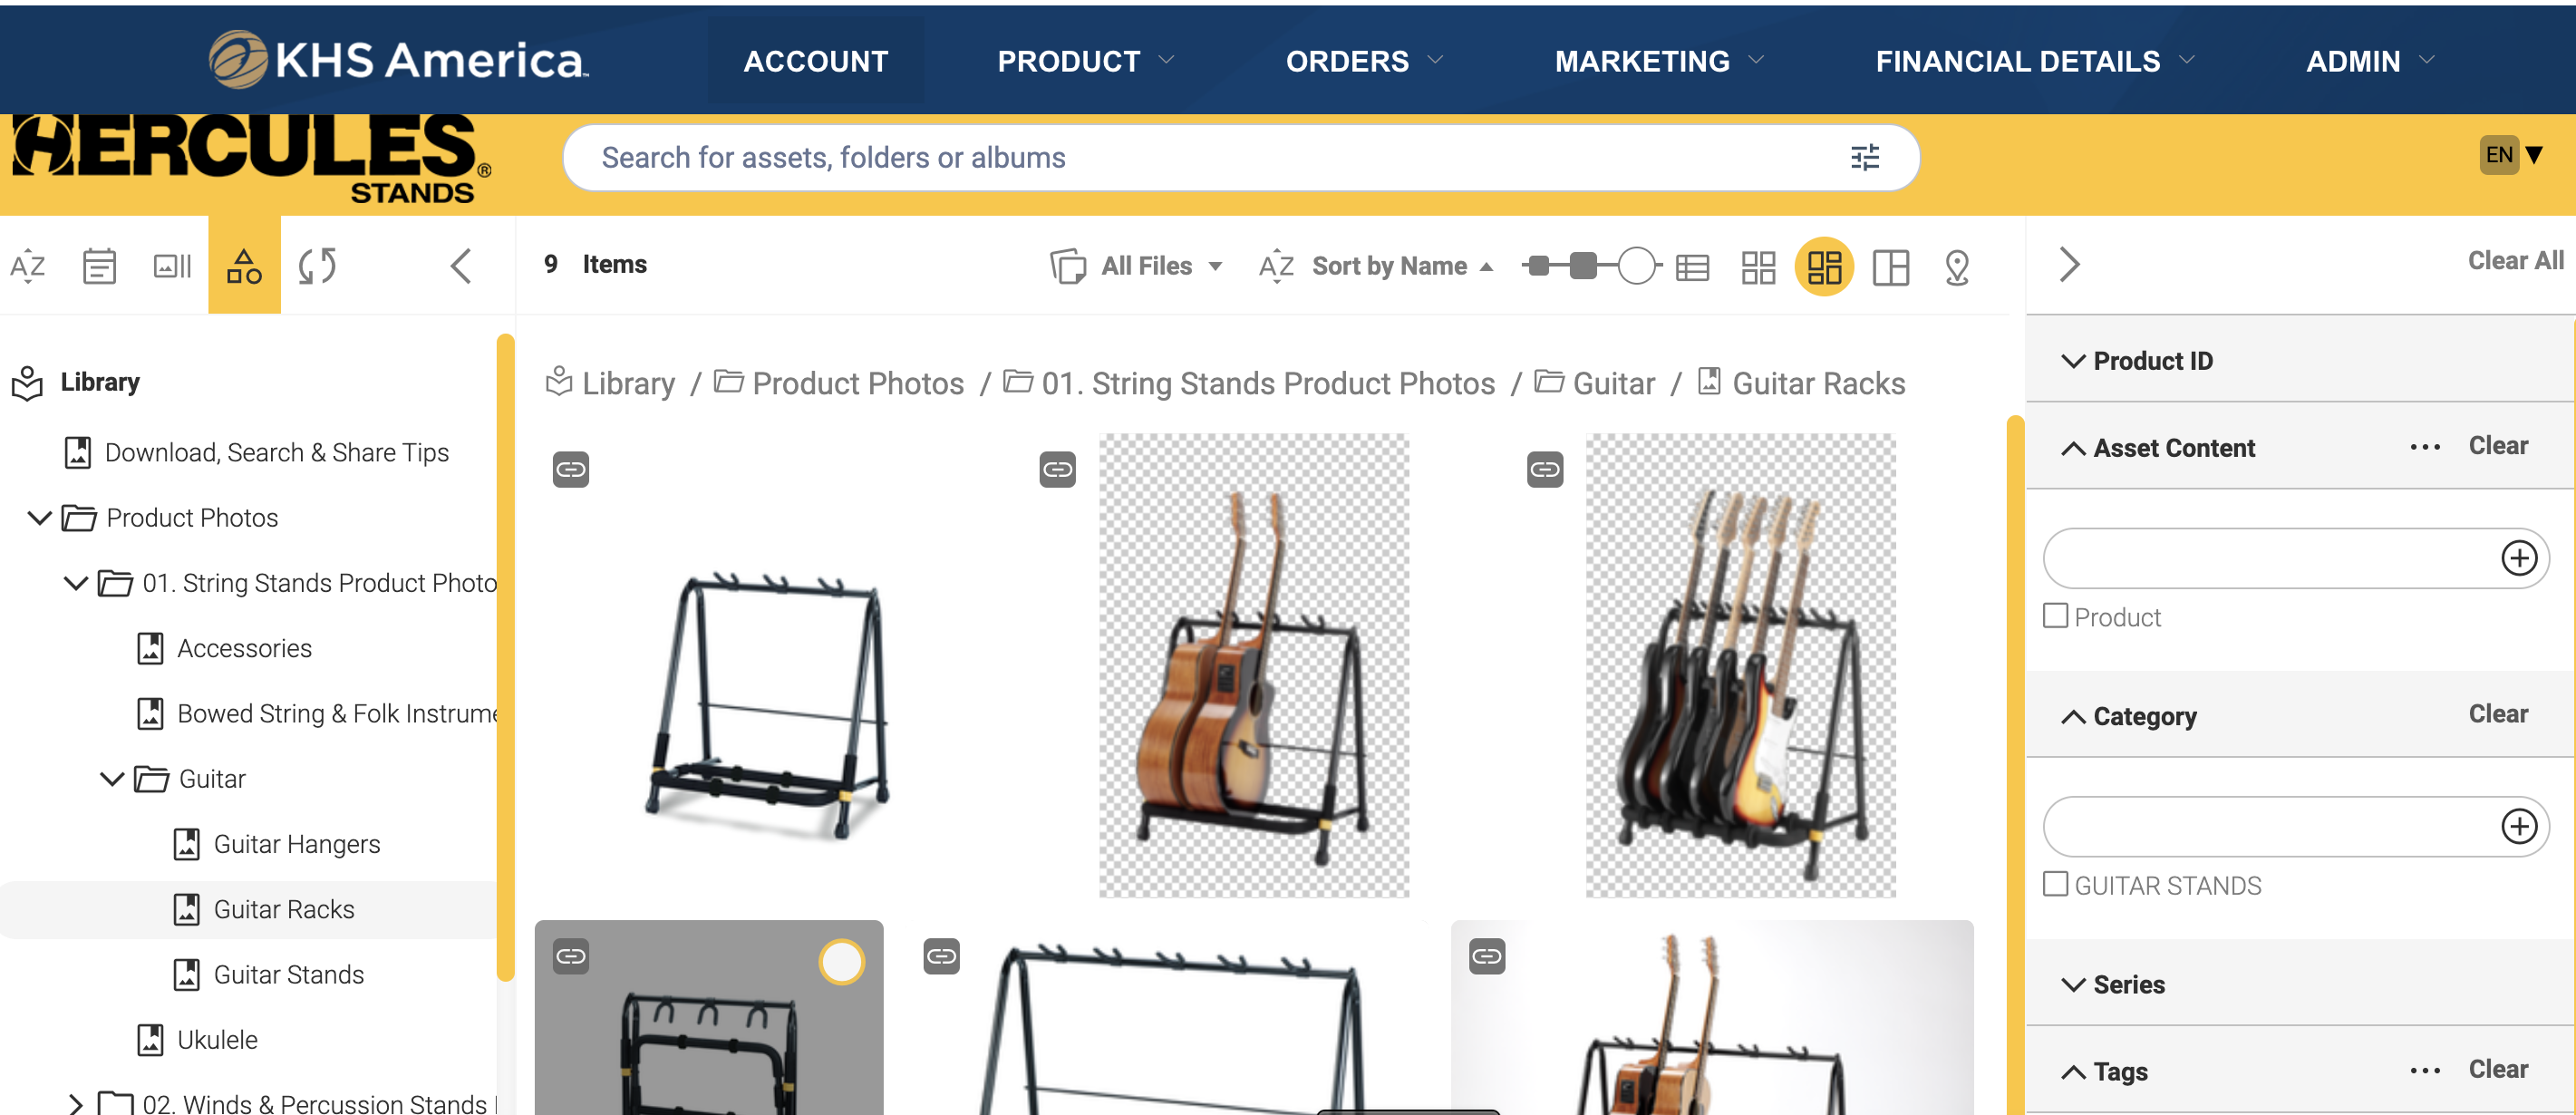This screenshot has height=1115, width=2576.
Task: Click the asset search input field
Action: pos(1200,157)
